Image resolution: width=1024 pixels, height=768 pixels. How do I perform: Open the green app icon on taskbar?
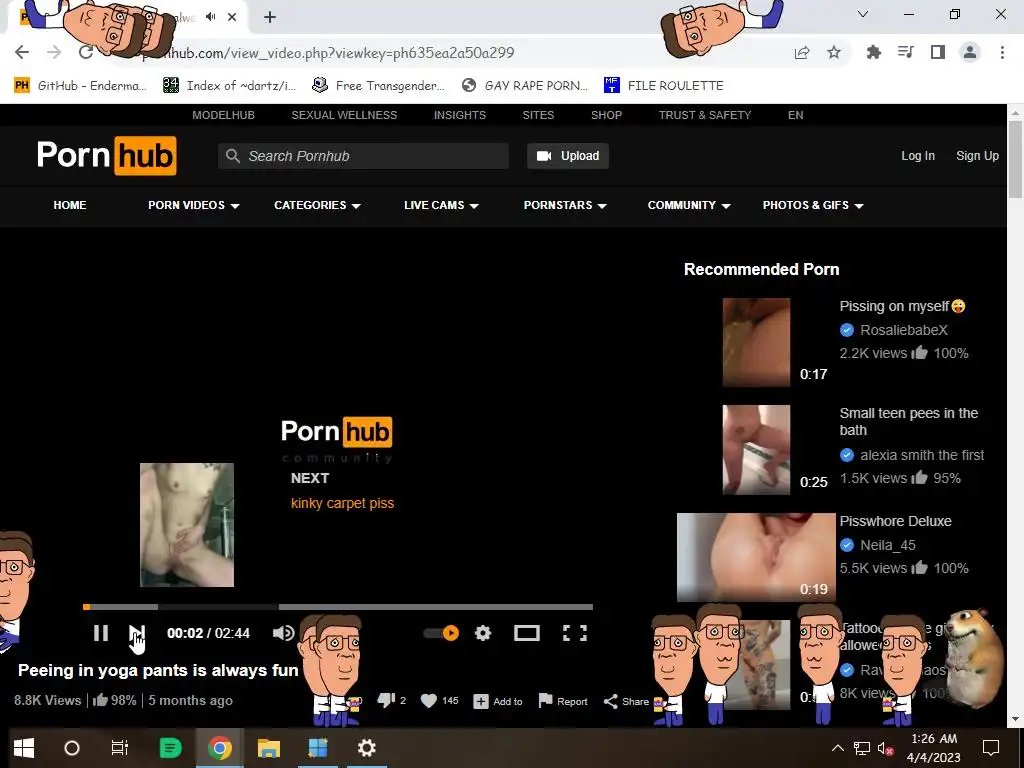(x=170, y=748)
